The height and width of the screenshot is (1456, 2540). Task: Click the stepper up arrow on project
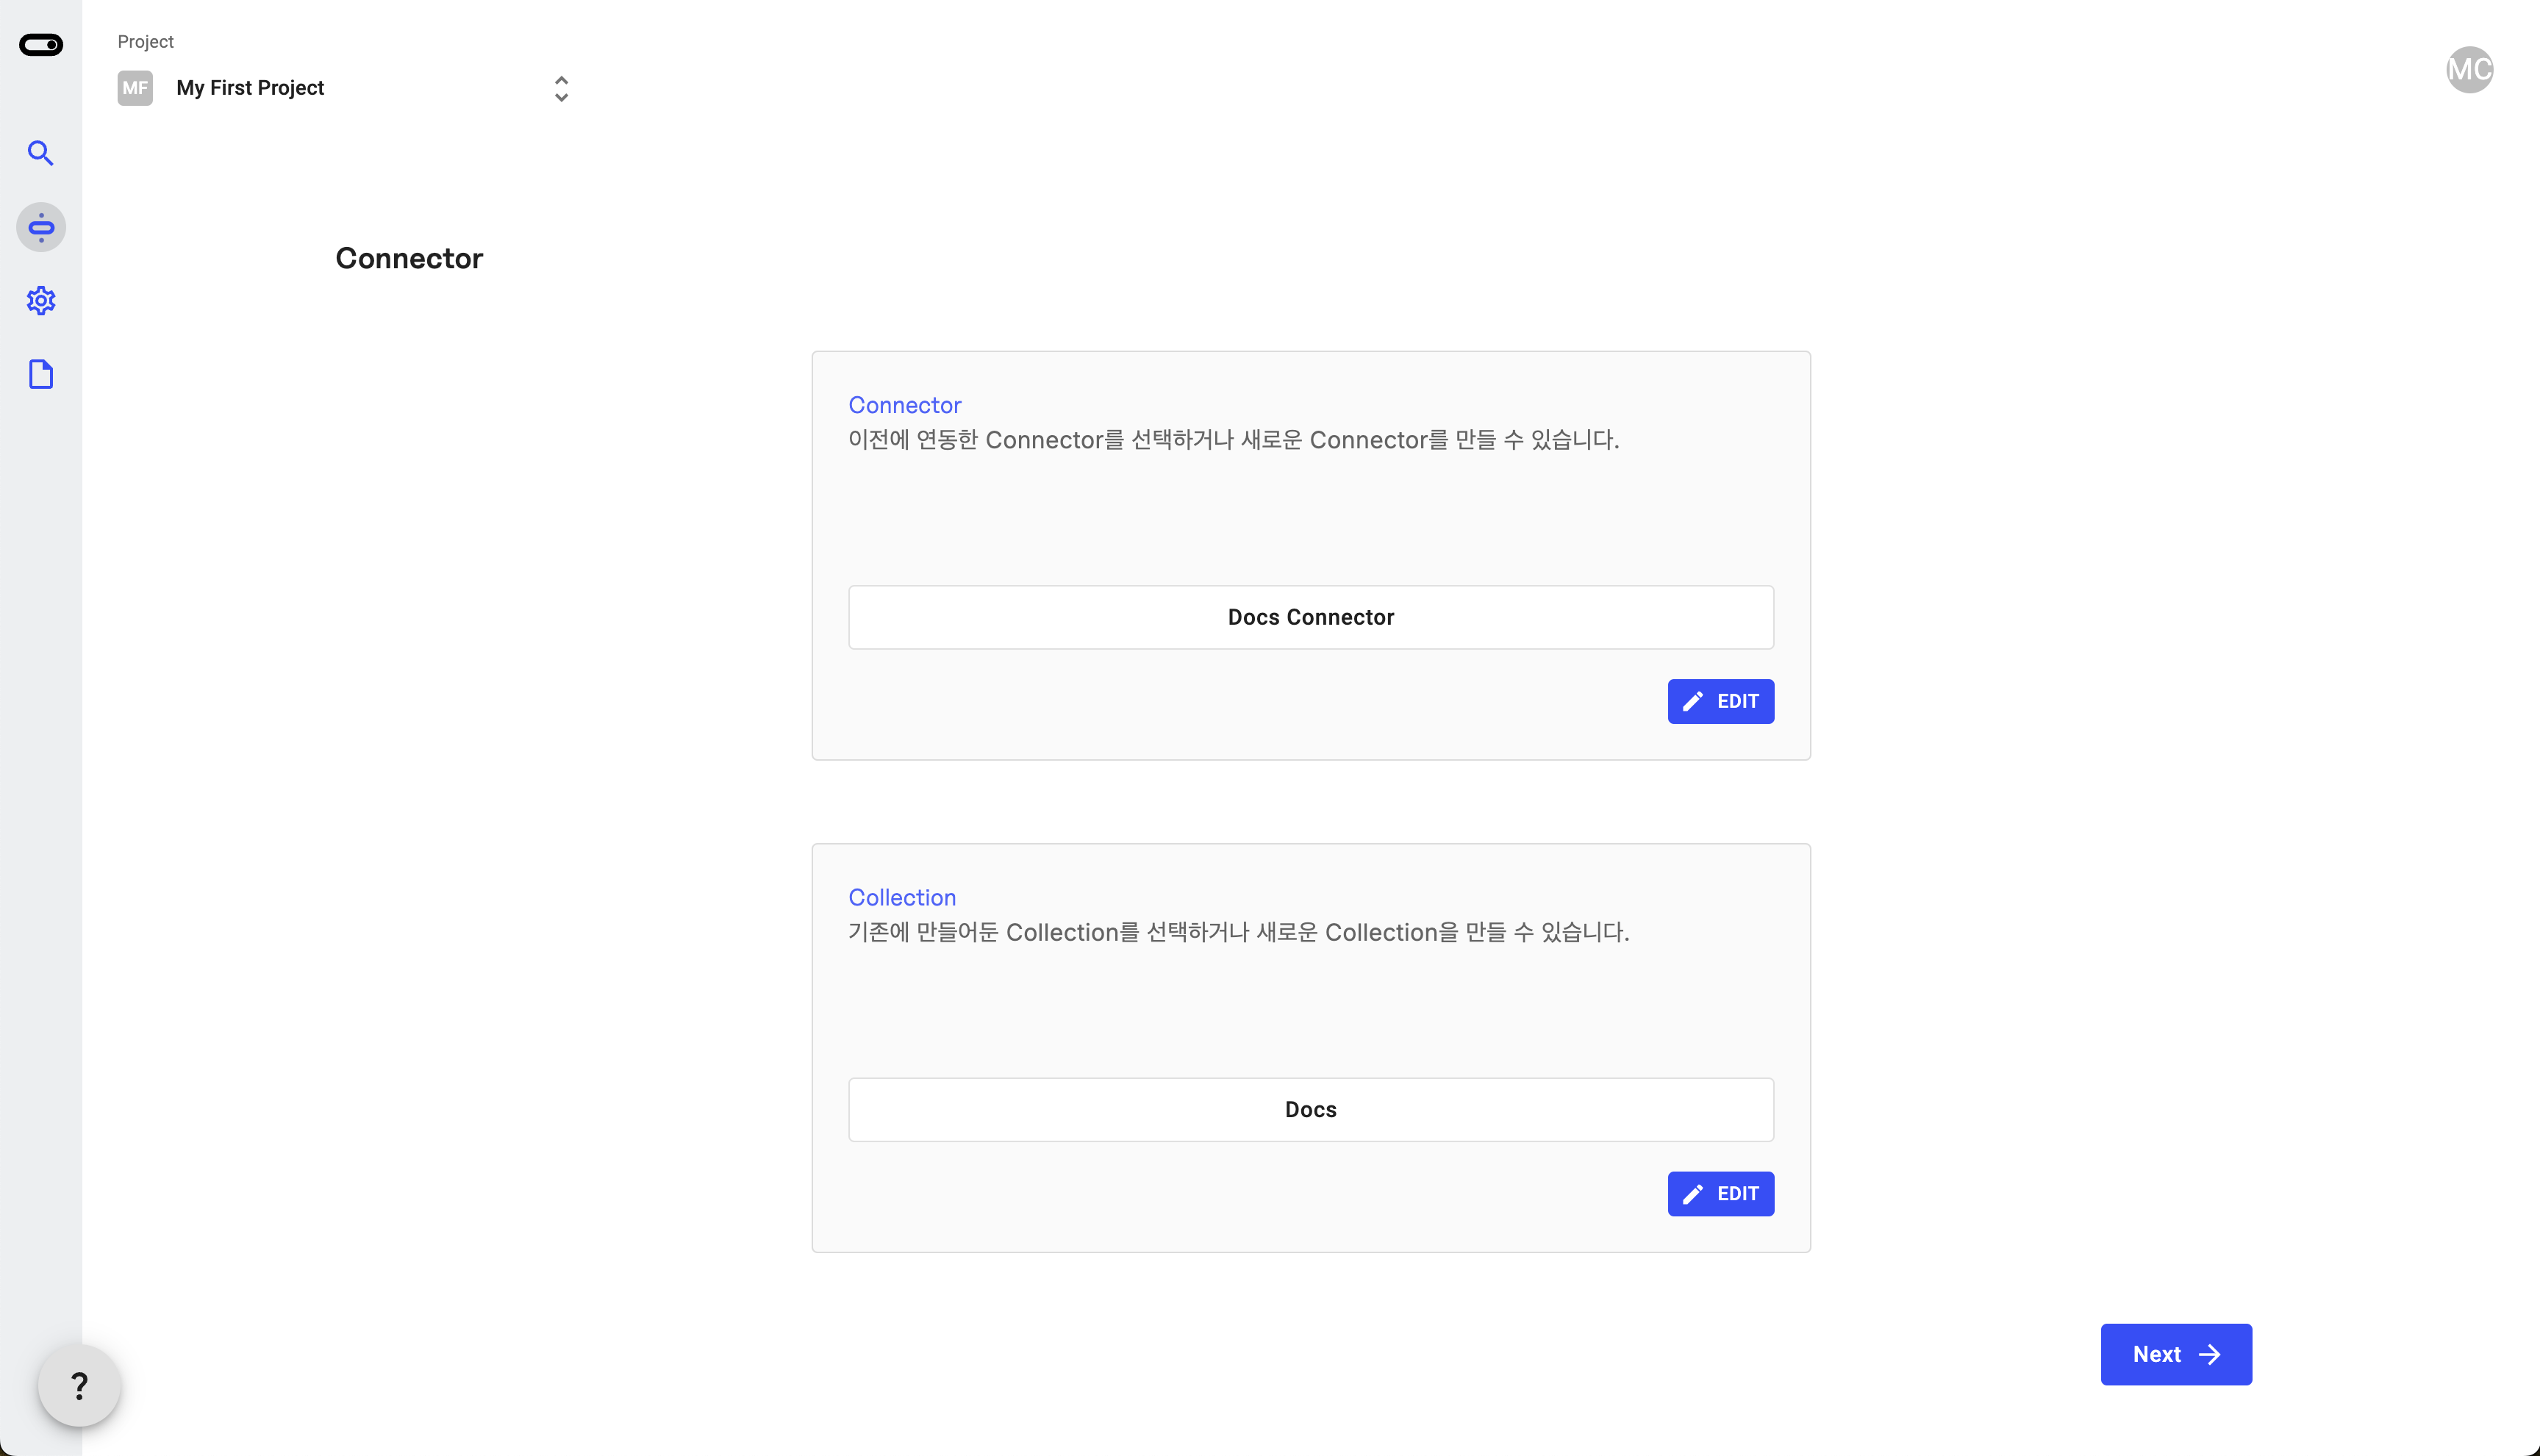pos(562,80)
